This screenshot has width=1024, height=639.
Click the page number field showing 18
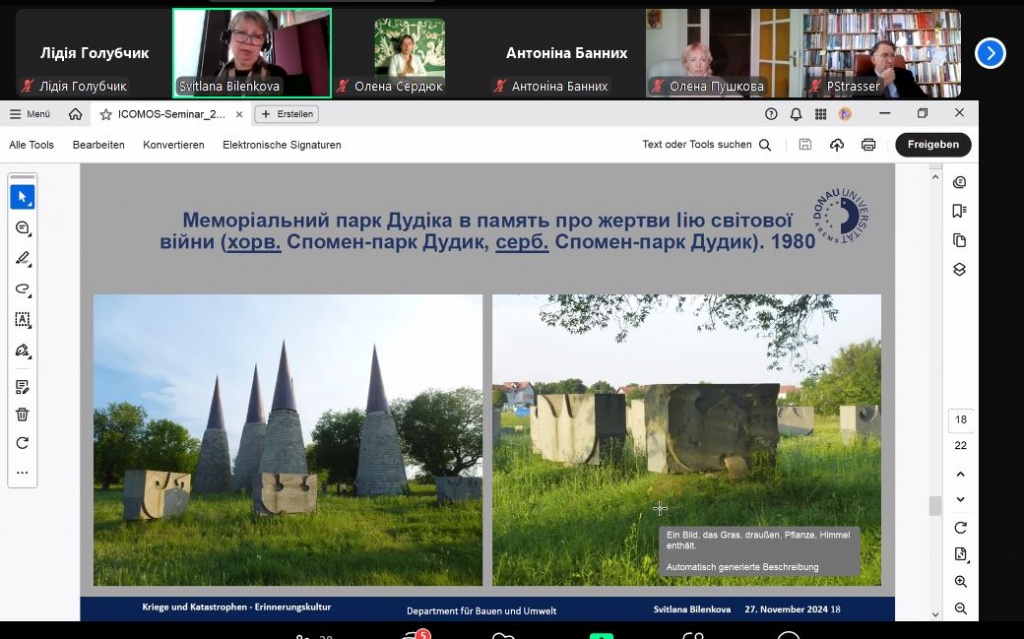(959, 420)
